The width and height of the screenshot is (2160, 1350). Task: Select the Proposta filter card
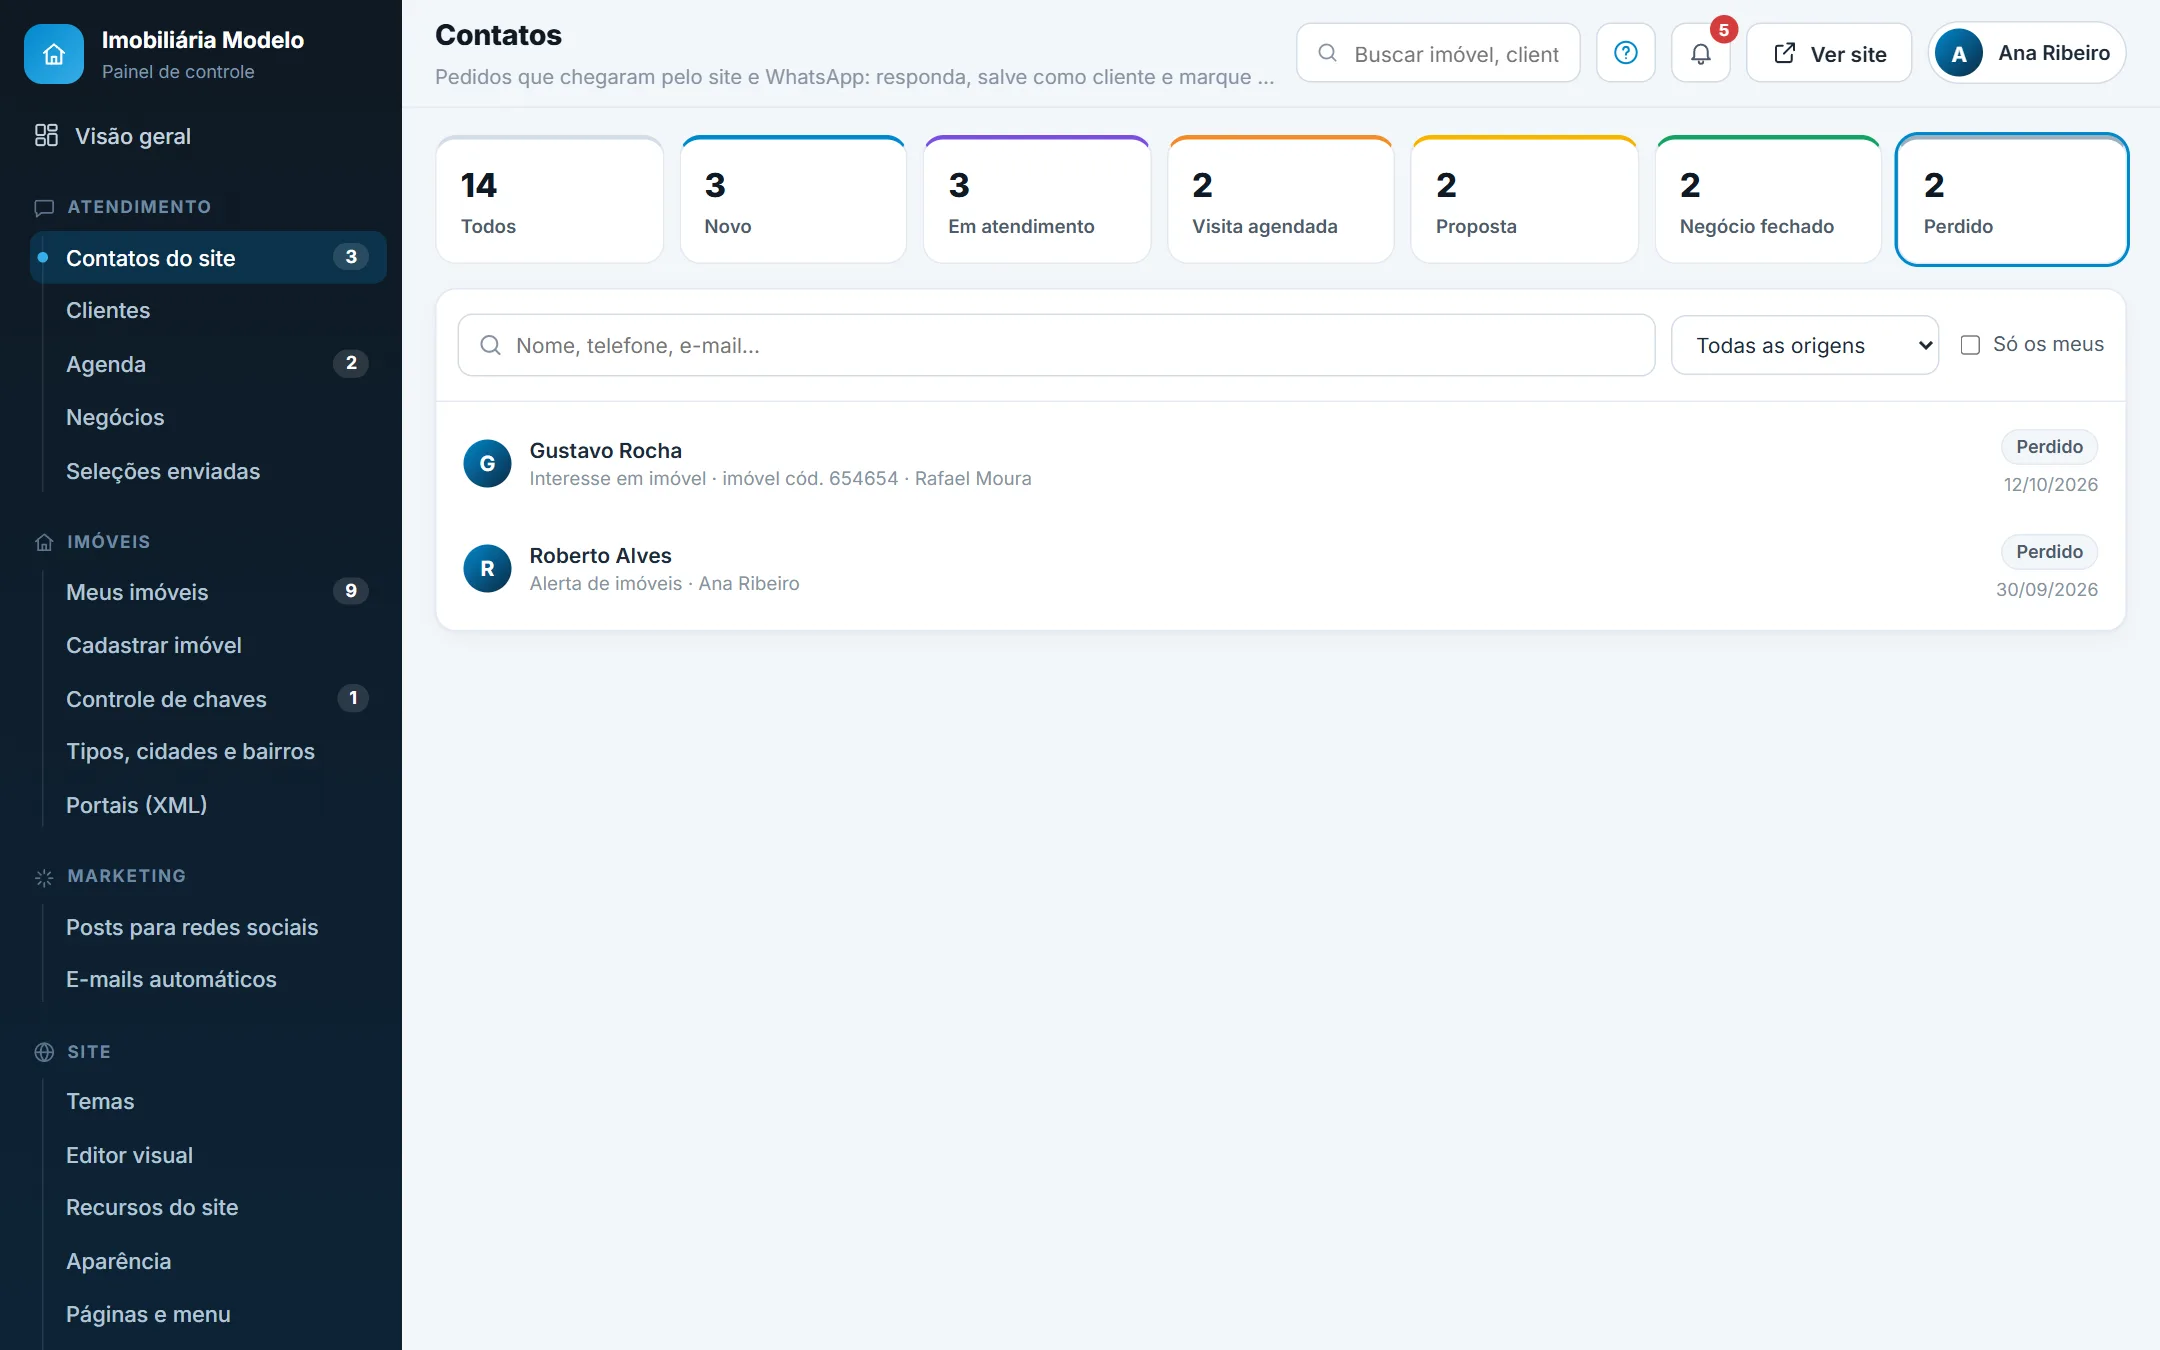tap(1525, 200)
